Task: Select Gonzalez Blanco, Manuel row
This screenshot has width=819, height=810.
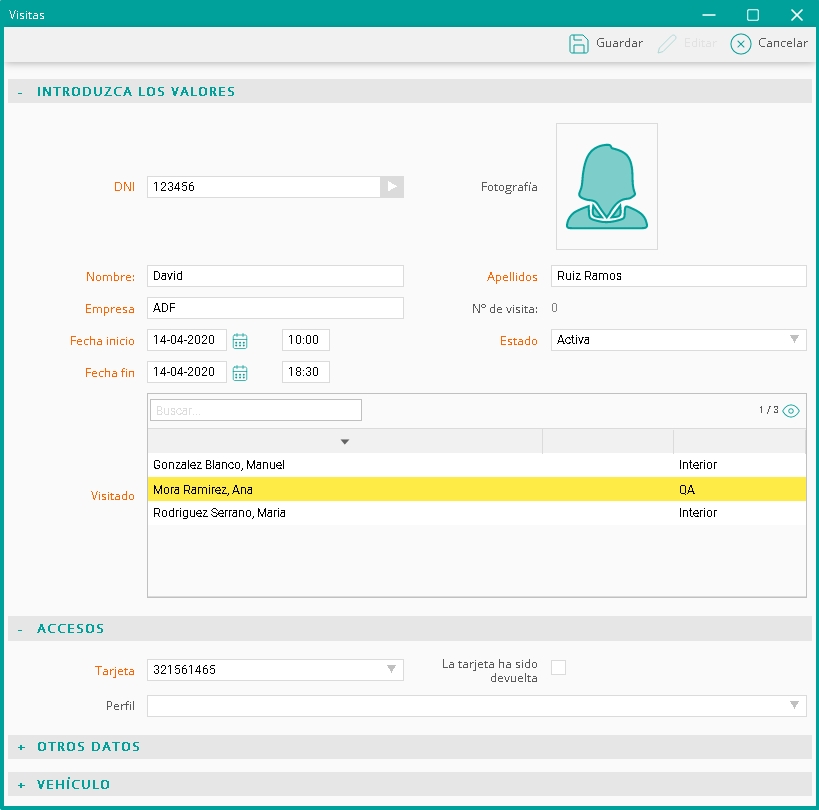Action: (x=476, y=465)
